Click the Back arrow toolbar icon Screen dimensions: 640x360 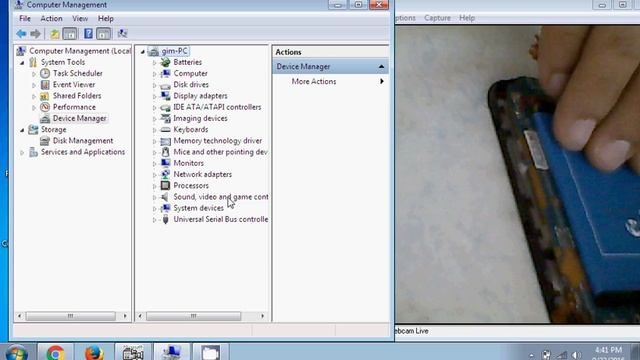[x=21, y=34]
